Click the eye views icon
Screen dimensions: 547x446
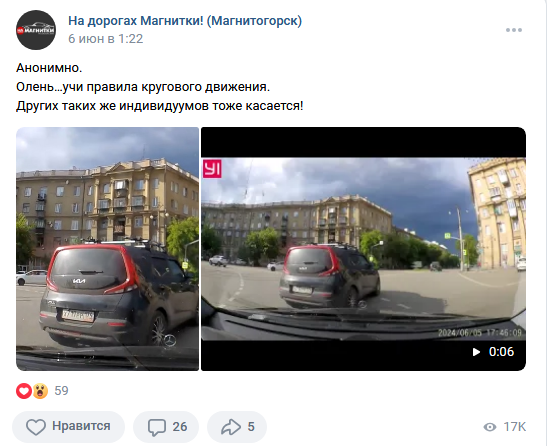pos(490,427)
